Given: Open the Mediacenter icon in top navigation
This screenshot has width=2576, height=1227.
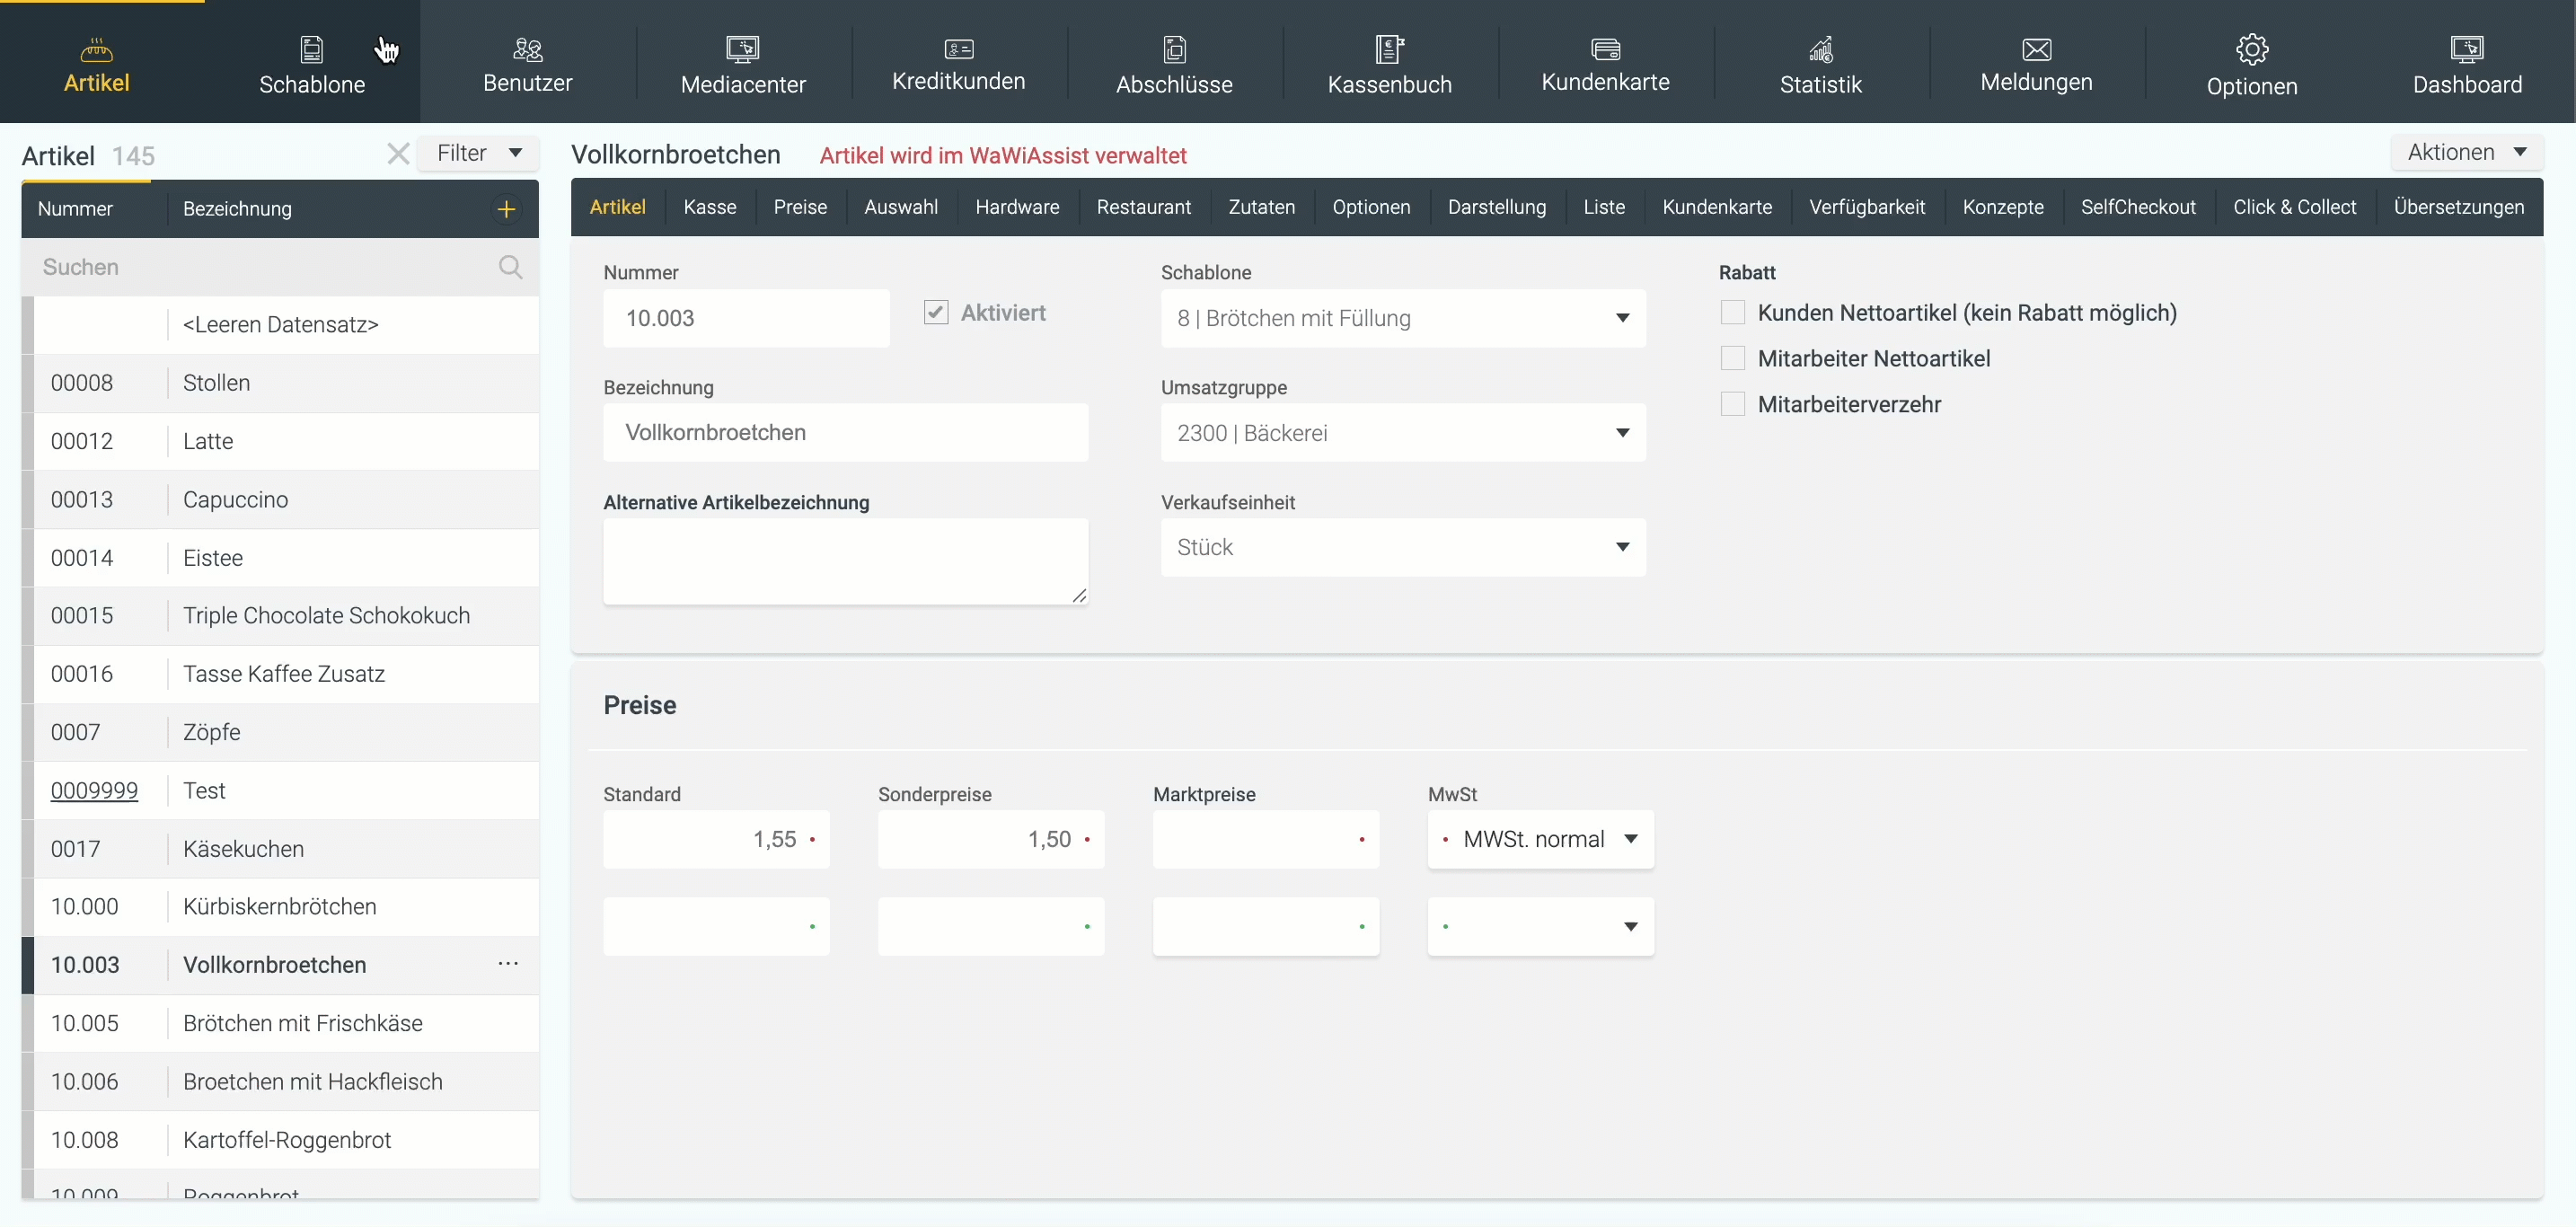Looking at the screenshot, I should tap(742, 49).
